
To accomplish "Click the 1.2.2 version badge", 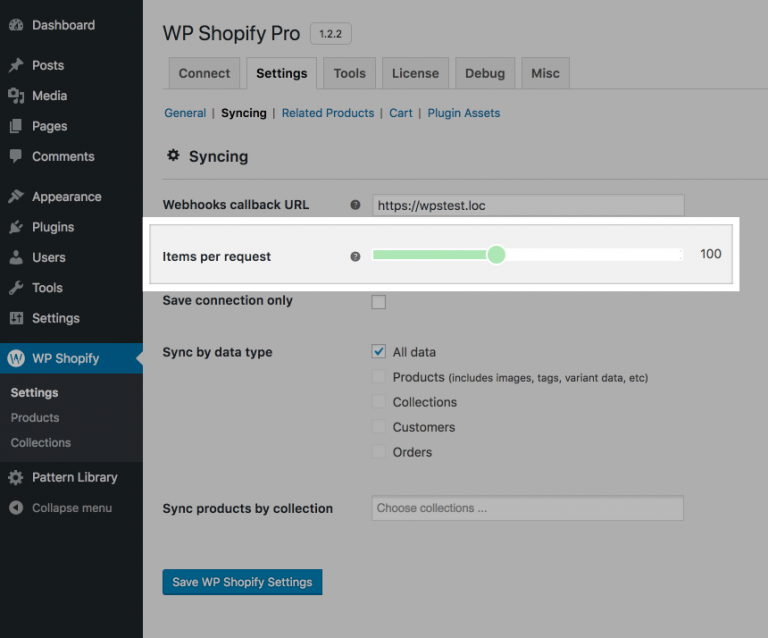I will pyautogui.click(x=331, y=34).
